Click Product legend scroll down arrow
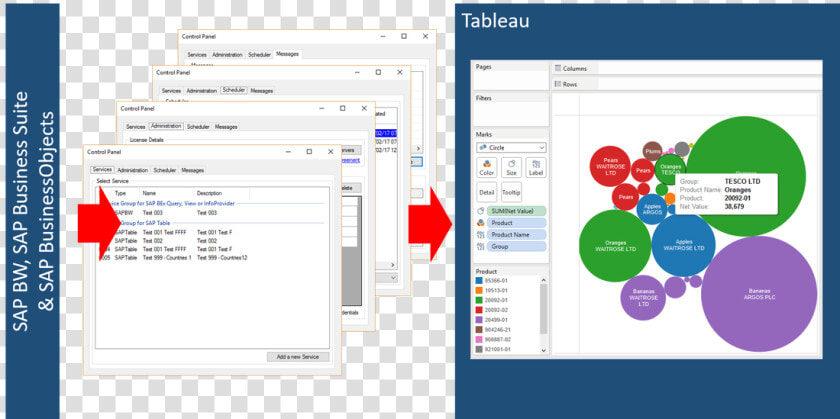This screenshot has width=840, height=419. click(x=544, y=350)
